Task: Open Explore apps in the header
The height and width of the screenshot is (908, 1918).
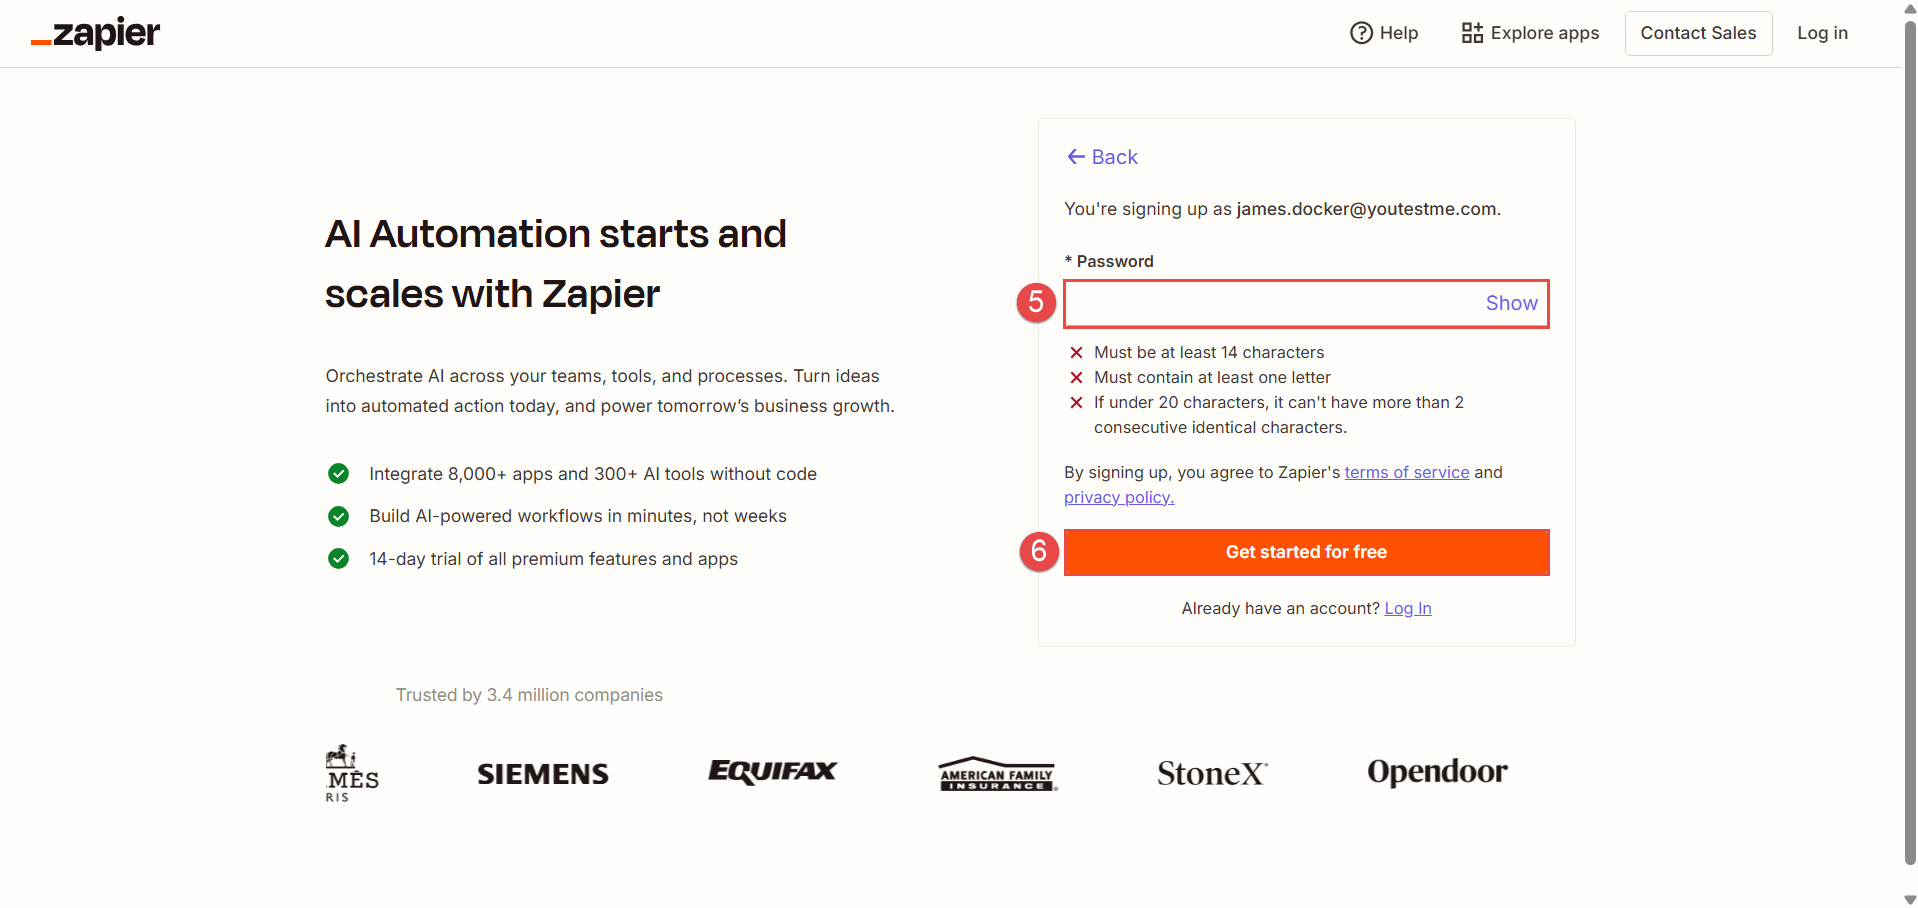Action: [1544, 33]
